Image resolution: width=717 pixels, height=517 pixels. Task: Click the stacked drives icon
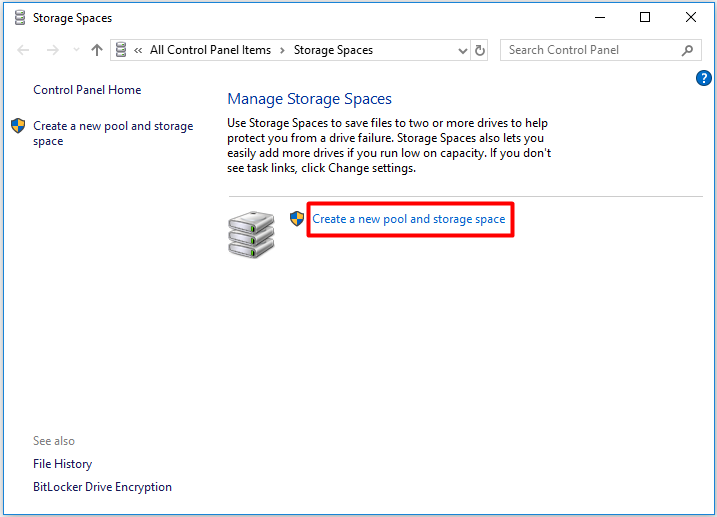pyautogui.click(x=251, y=235)
